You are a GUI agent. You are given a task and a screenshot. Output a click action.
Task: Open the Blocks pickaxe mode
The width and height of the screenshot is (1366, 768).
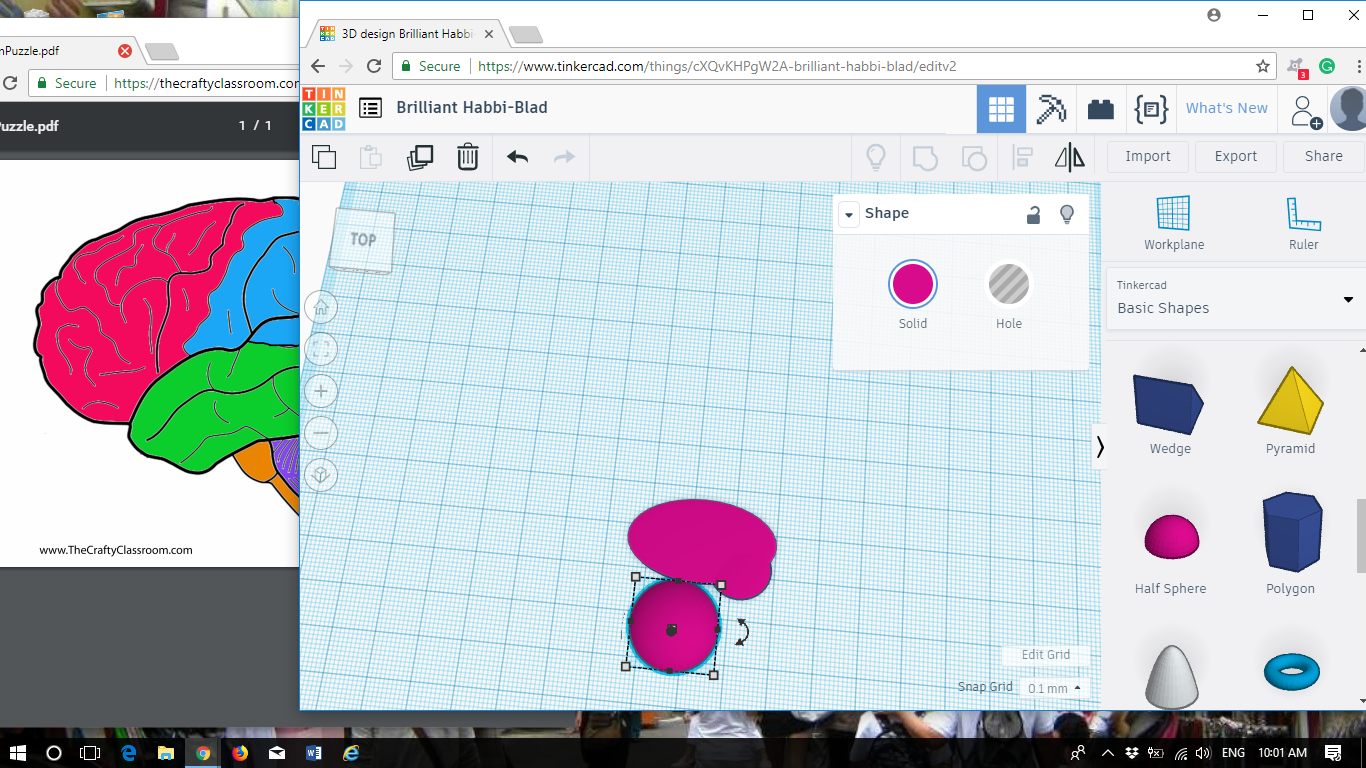[1051, 108]
